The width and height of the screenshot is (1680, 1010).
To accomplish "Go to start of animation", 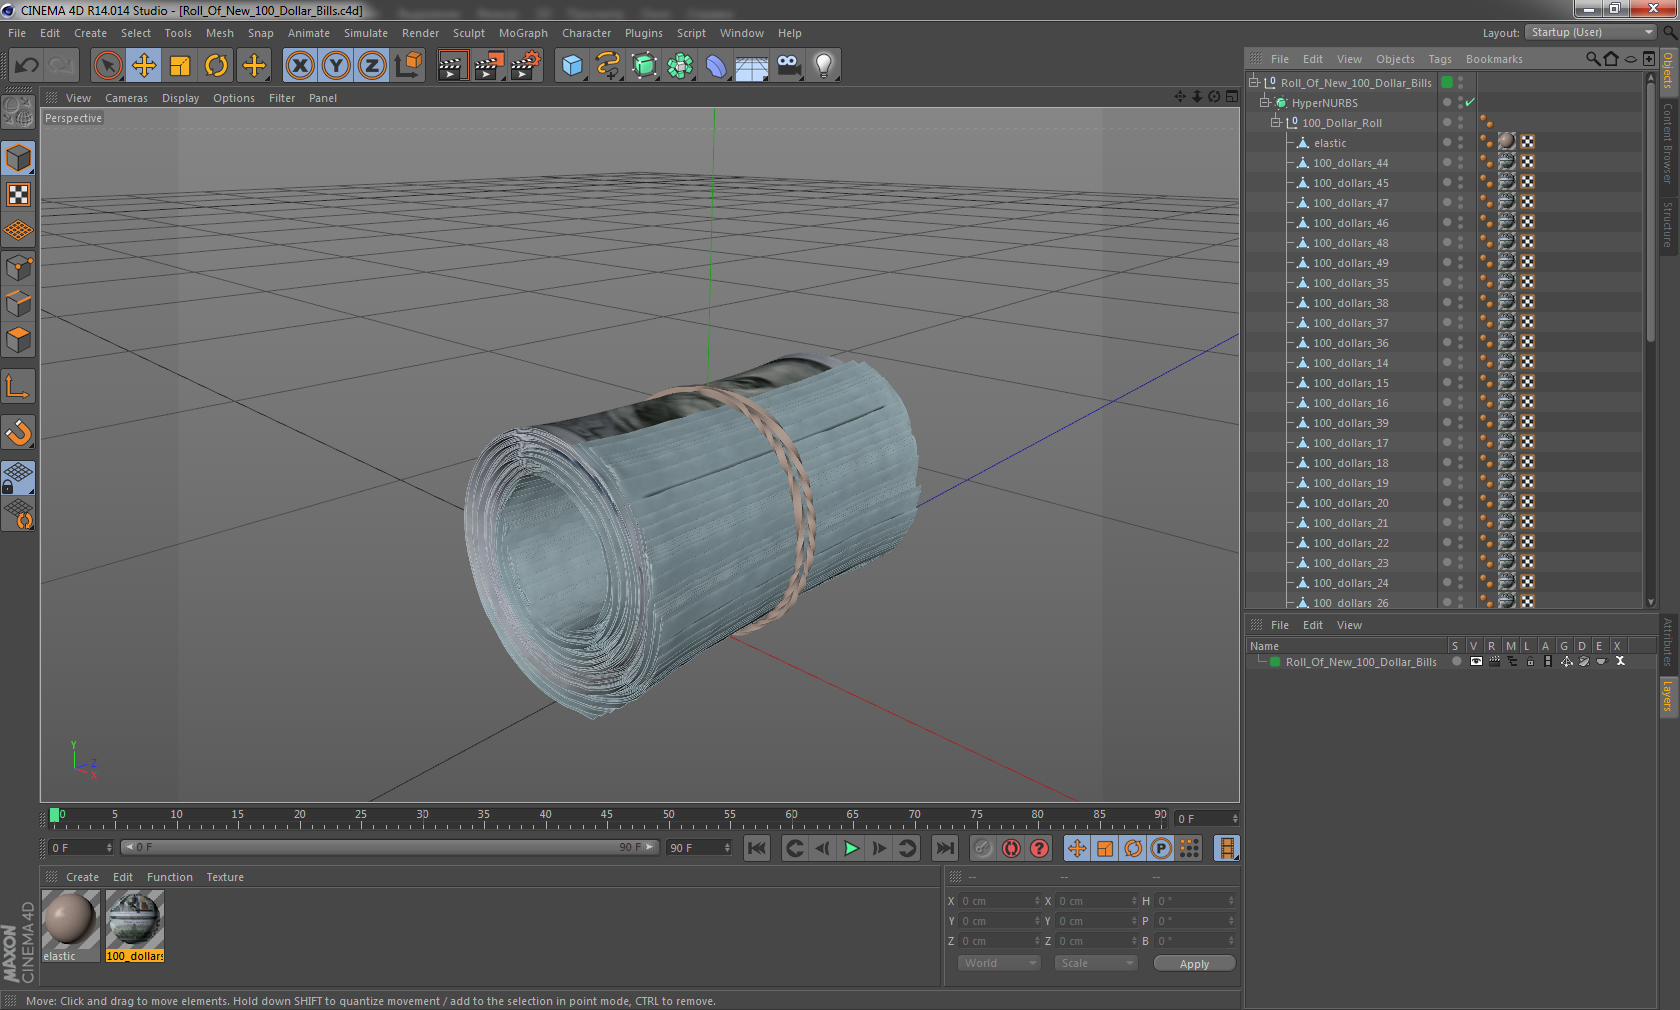I will pyautogui.click(x=757, y=848).
